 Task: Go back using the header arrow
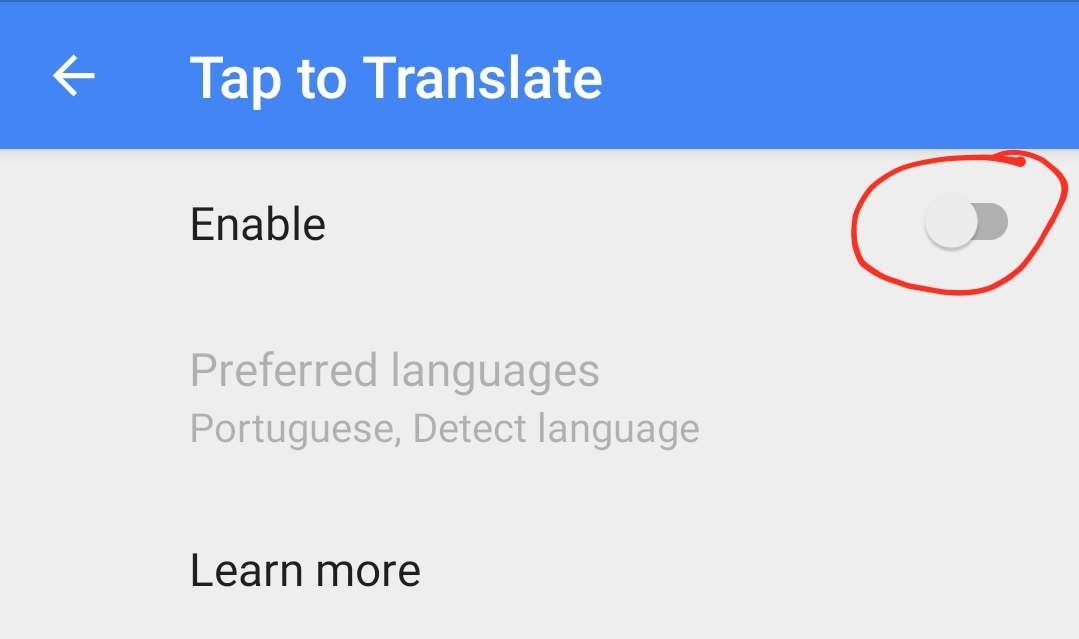[74, 76]
